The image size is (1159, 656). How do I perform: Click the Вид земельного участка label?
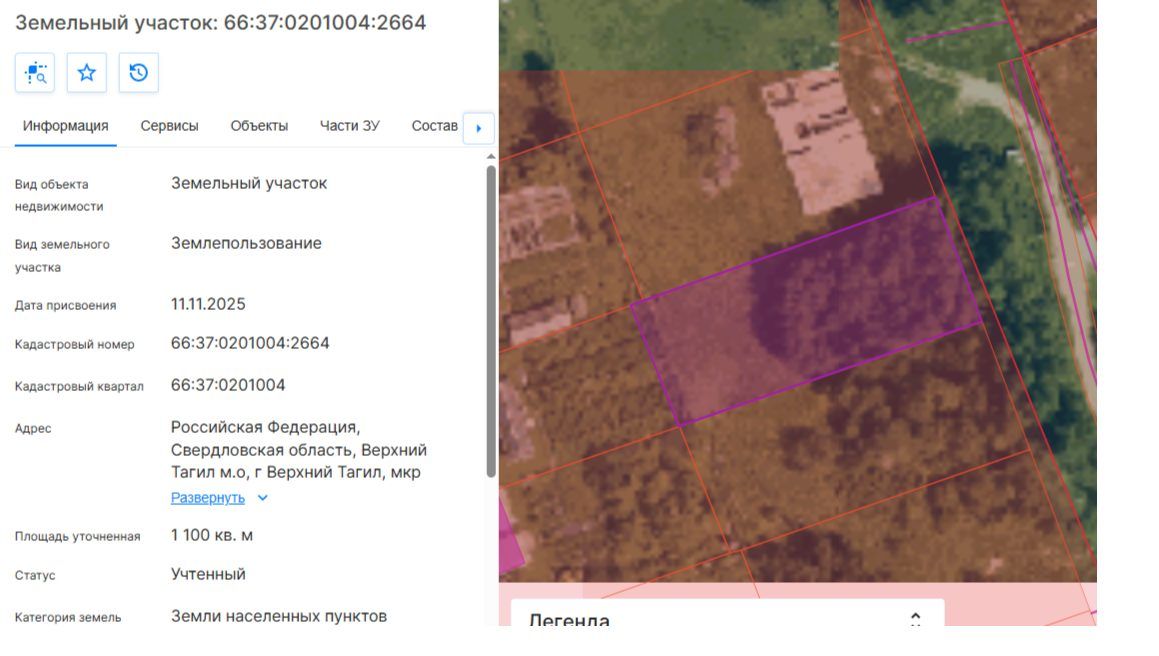(62, 256)
